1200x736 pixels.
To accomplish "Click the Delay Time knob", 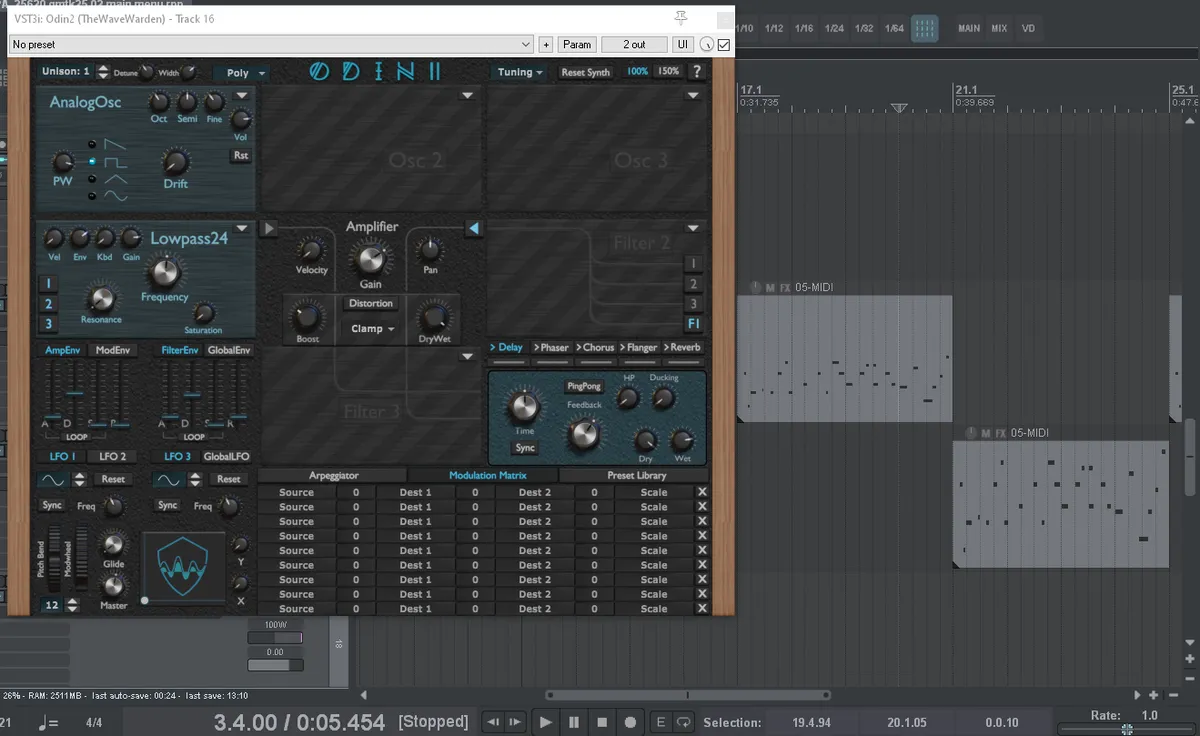I will tap(524, 407).
